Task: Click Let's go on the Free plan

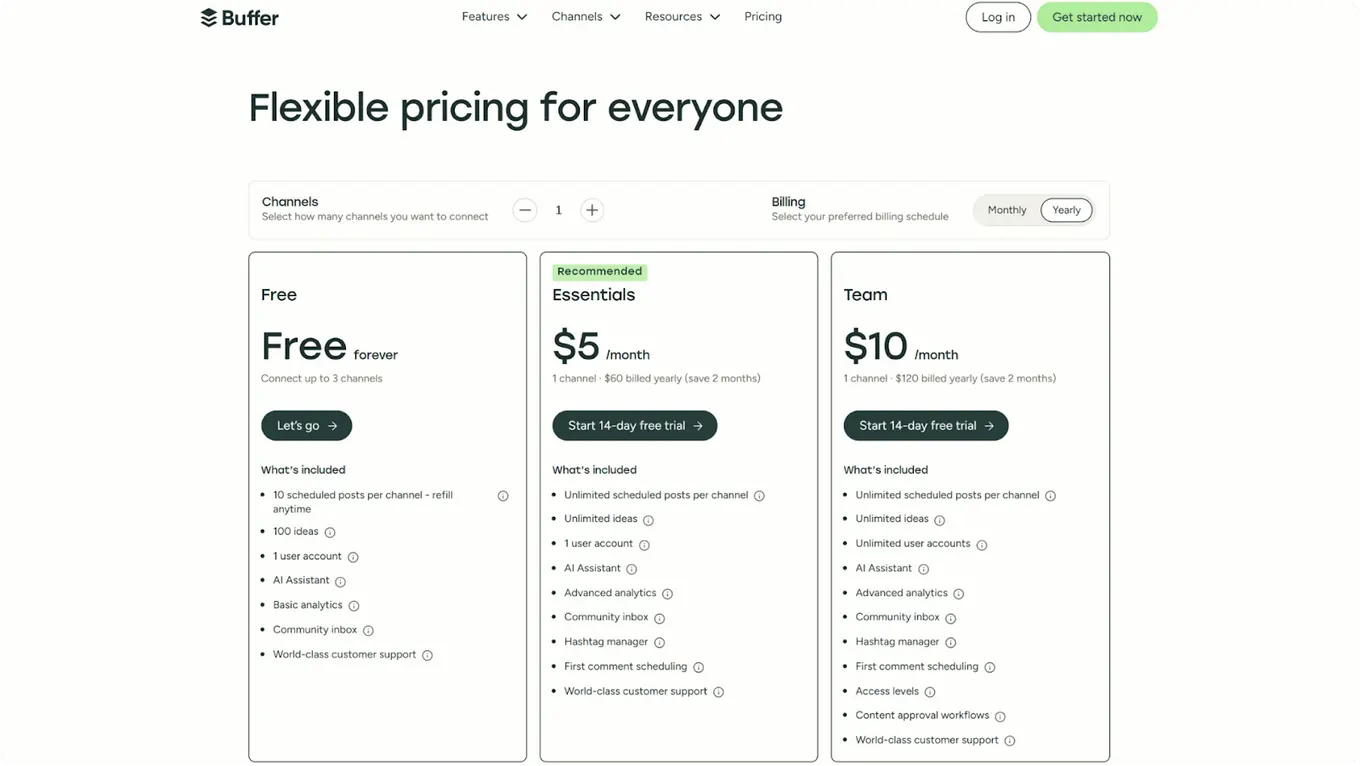Action: [x=306, y=425]
